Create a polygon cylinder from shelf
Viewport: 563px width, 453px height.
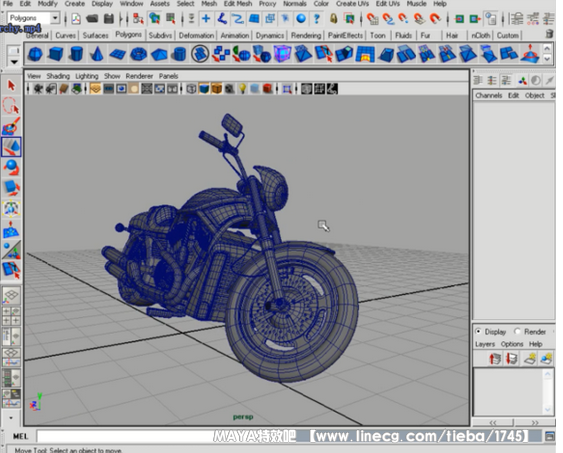point(76,54)
